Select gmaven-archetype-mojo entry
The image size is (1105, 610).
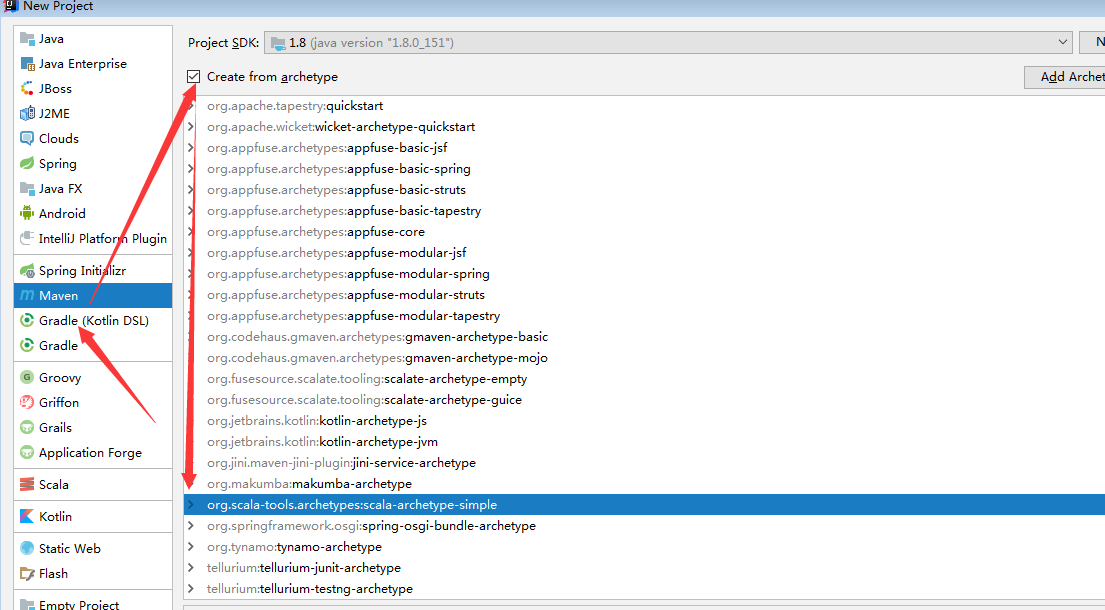coord(377,358)
